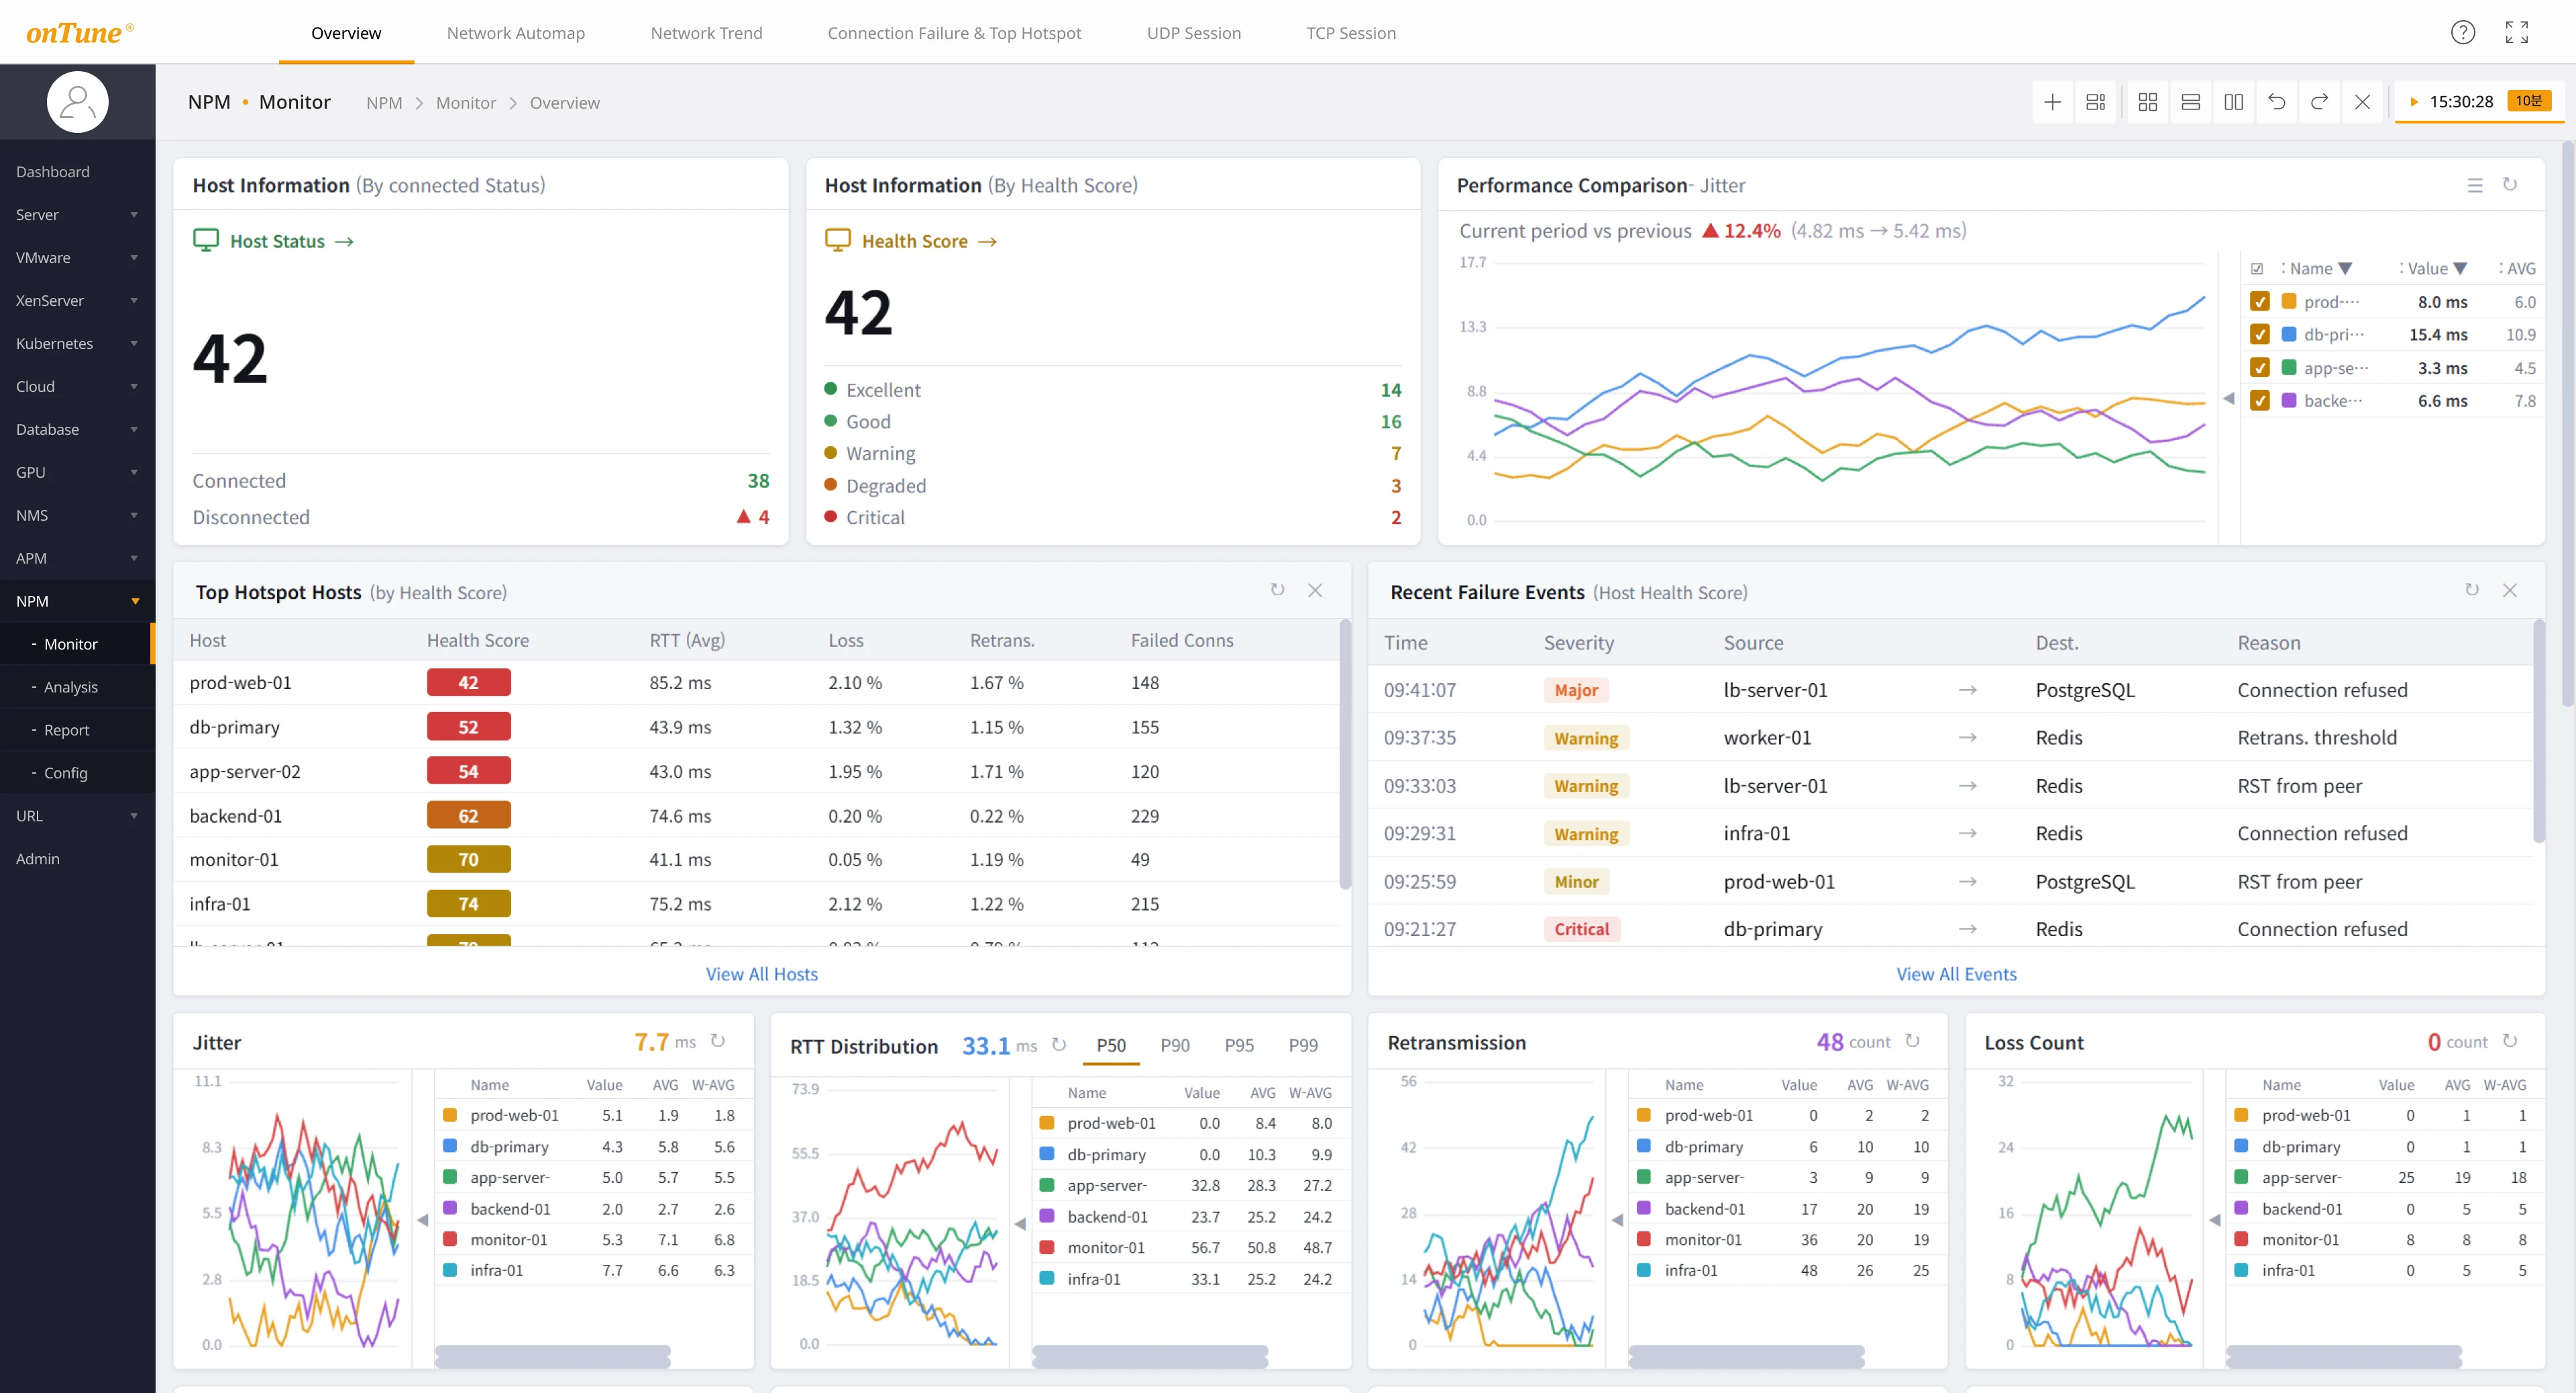Open the UDP Session tab
This screenshot has height=1393, width=2576.
[1194, 33]
